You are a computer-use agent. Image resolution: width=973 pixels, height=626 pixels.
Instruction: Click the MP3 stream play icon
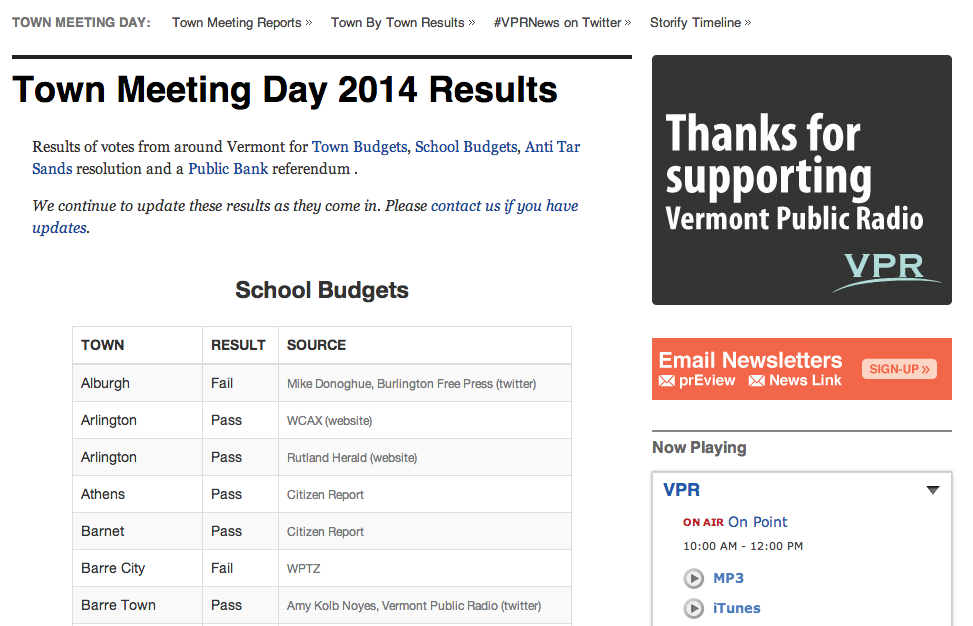pyautogui.click(x=693, y=579)
